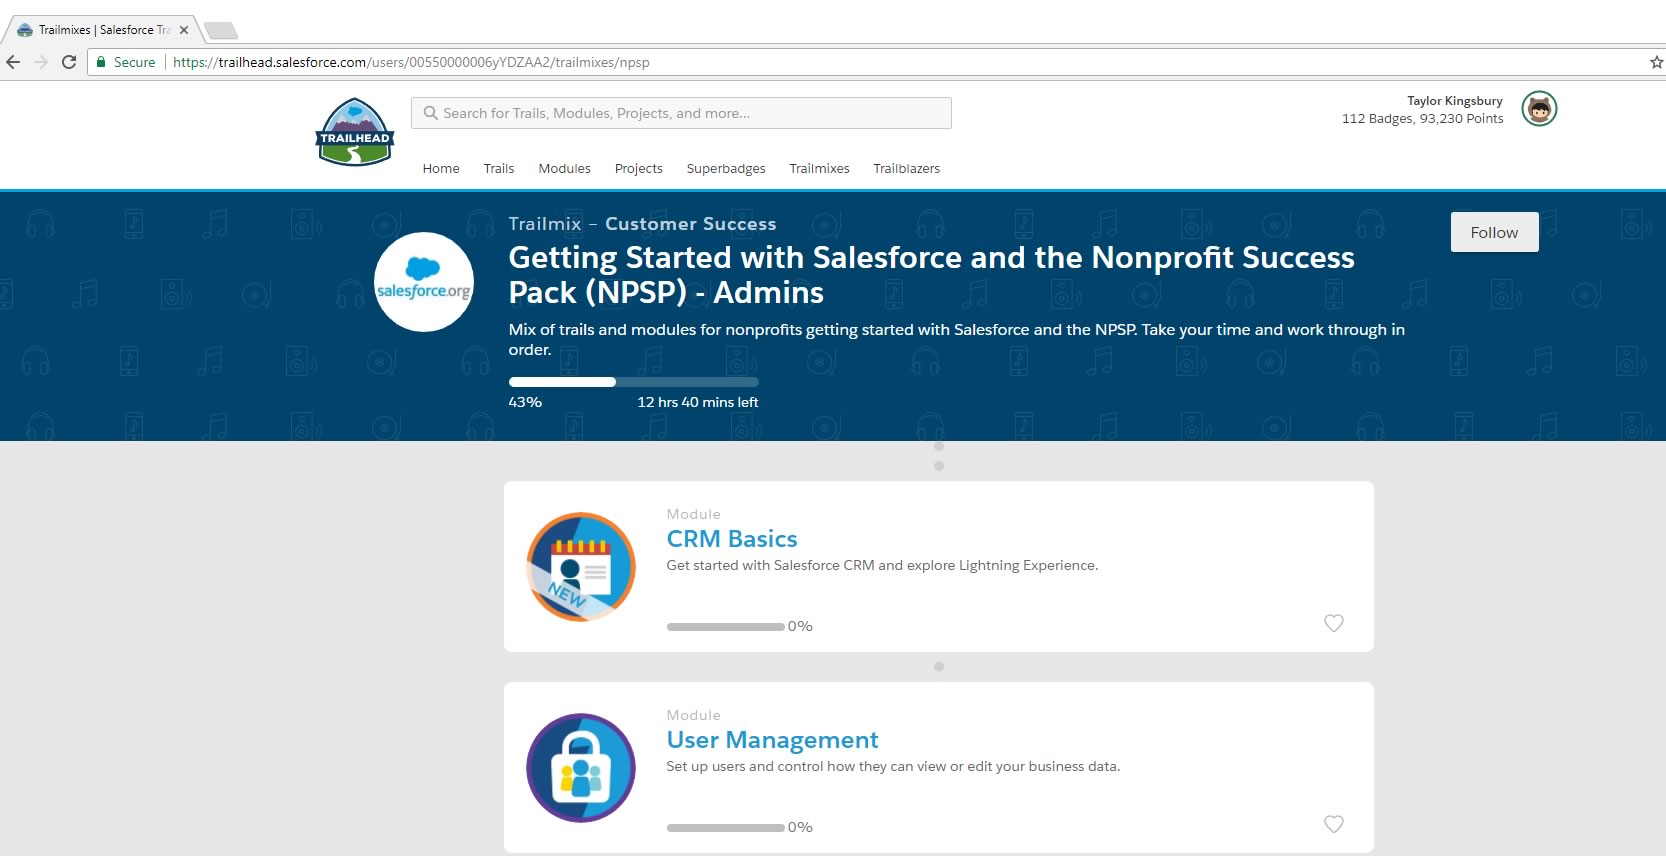
Task: Click the browser back arrow
Action: coord(13,62)
